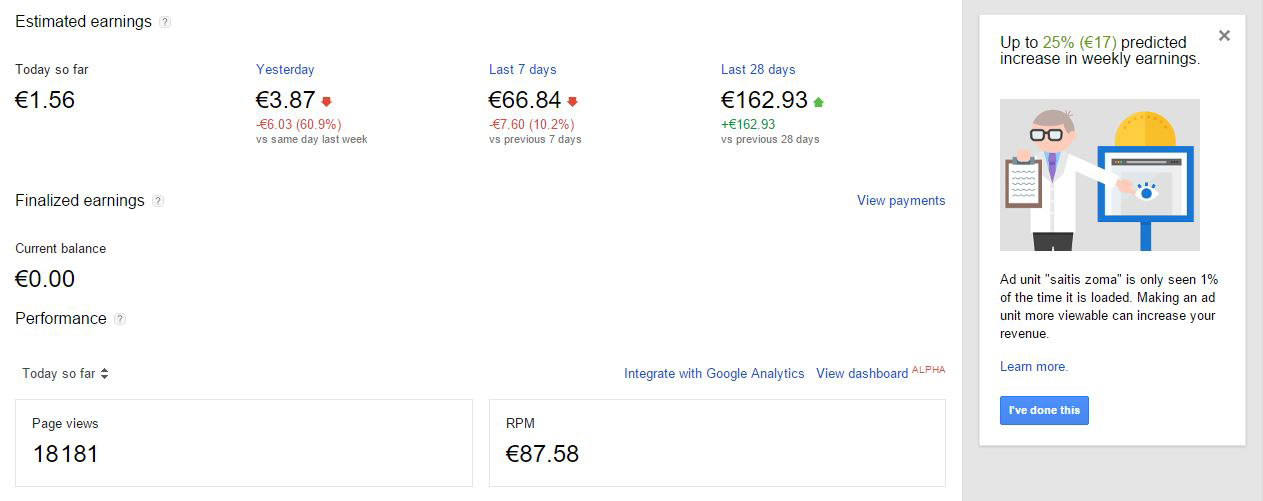
Task: Click help icon beside Estimated earnings
Action: point(165,22)
